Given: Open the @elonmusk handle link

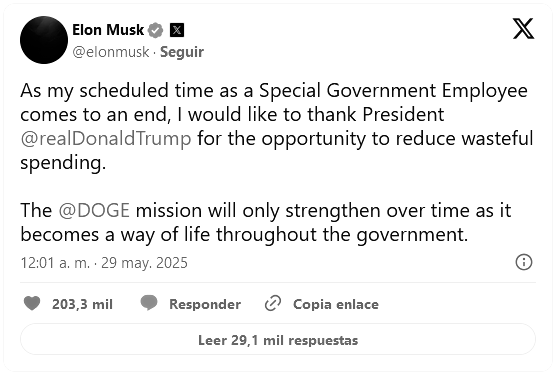Looking at the screenshot, I should tap(111, 52).
